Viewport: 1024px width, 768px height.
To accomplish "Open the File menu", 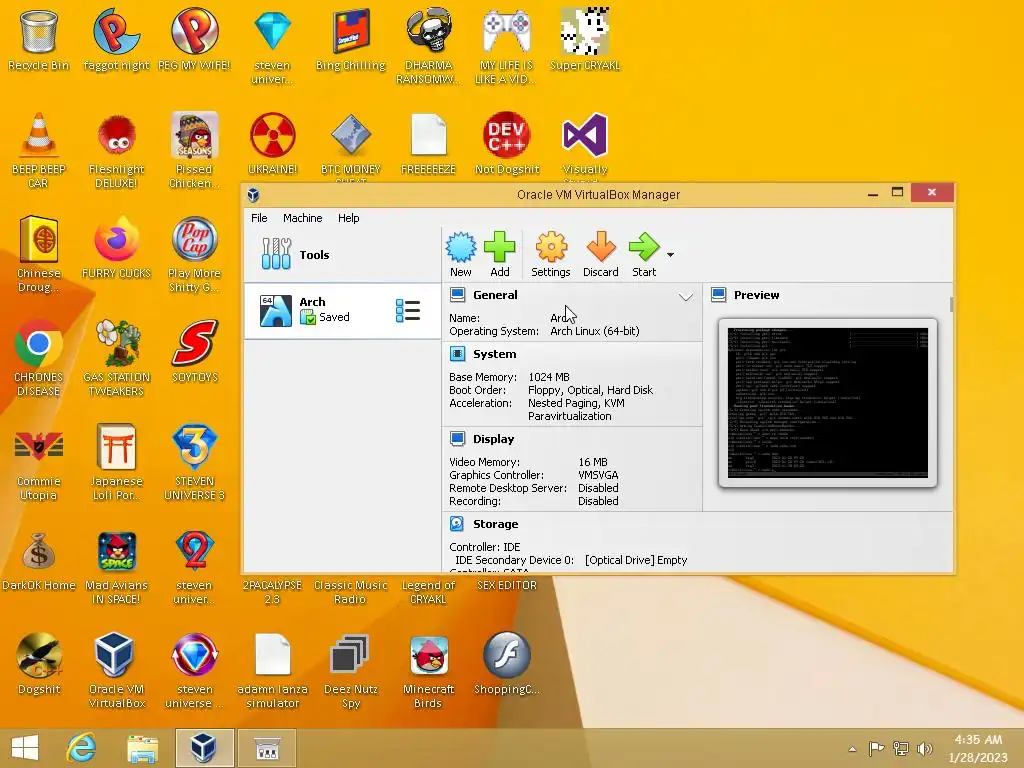I will pyautogui.click(x=259, y=218).
